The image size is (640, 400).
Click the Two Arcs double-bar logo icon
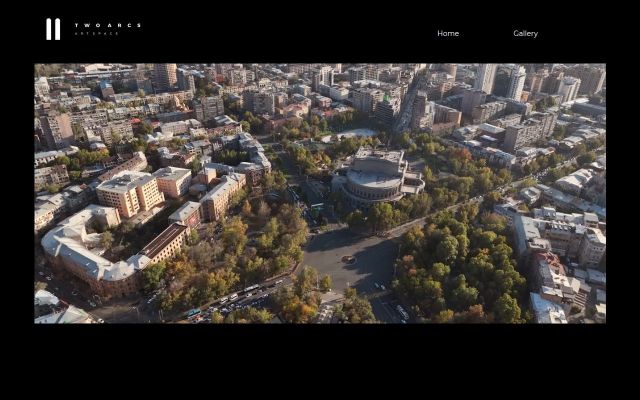click(53, 29)
